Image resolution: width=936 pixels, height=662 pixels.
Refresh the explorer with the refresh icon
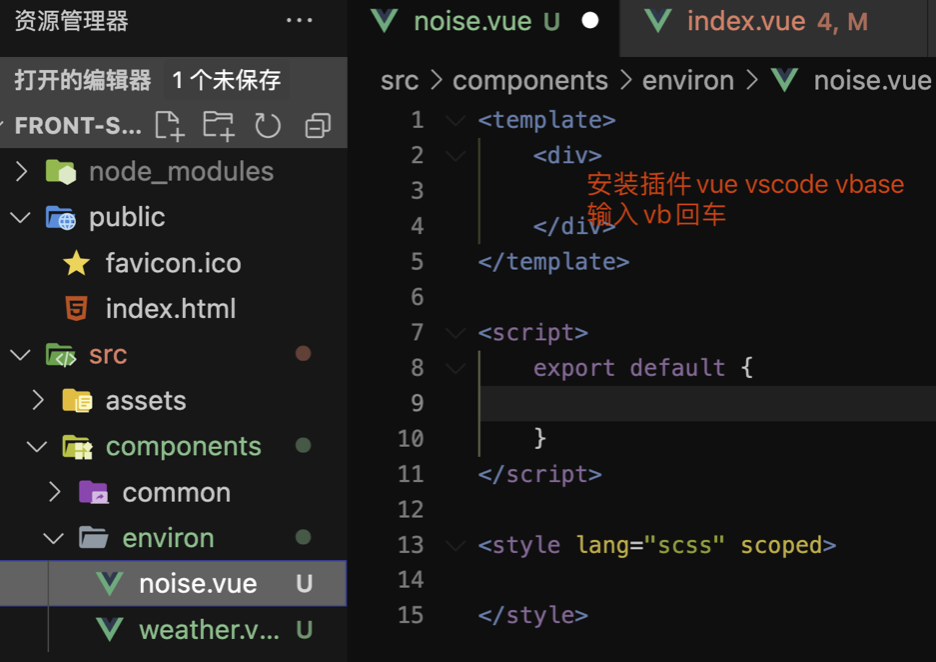coord(267,125)
